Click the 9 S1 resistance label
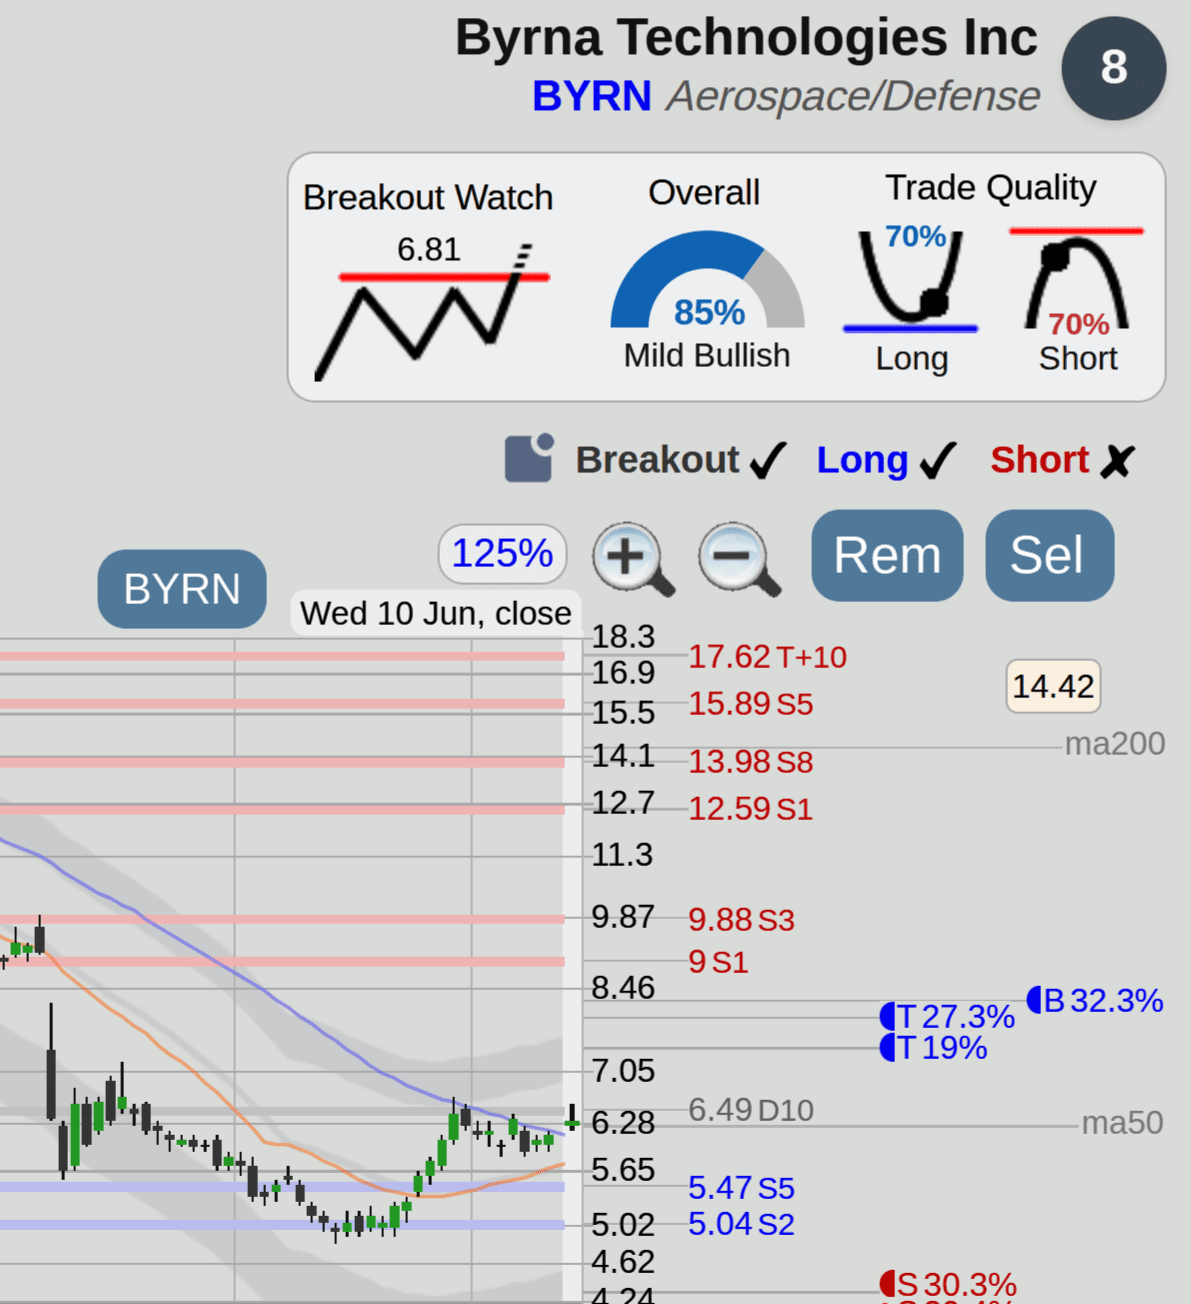Screen dimensions: 1191x1304 (718, 962)
